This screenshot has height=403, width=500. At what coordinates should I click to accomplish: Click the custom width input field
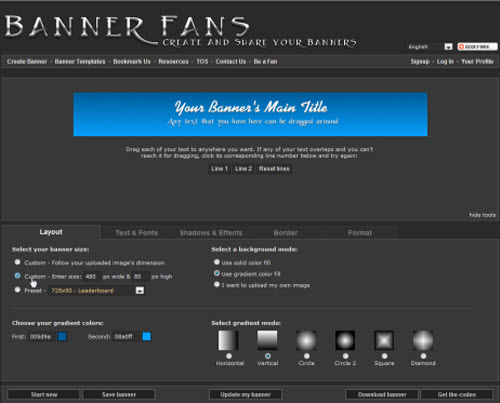pos(92,276)
